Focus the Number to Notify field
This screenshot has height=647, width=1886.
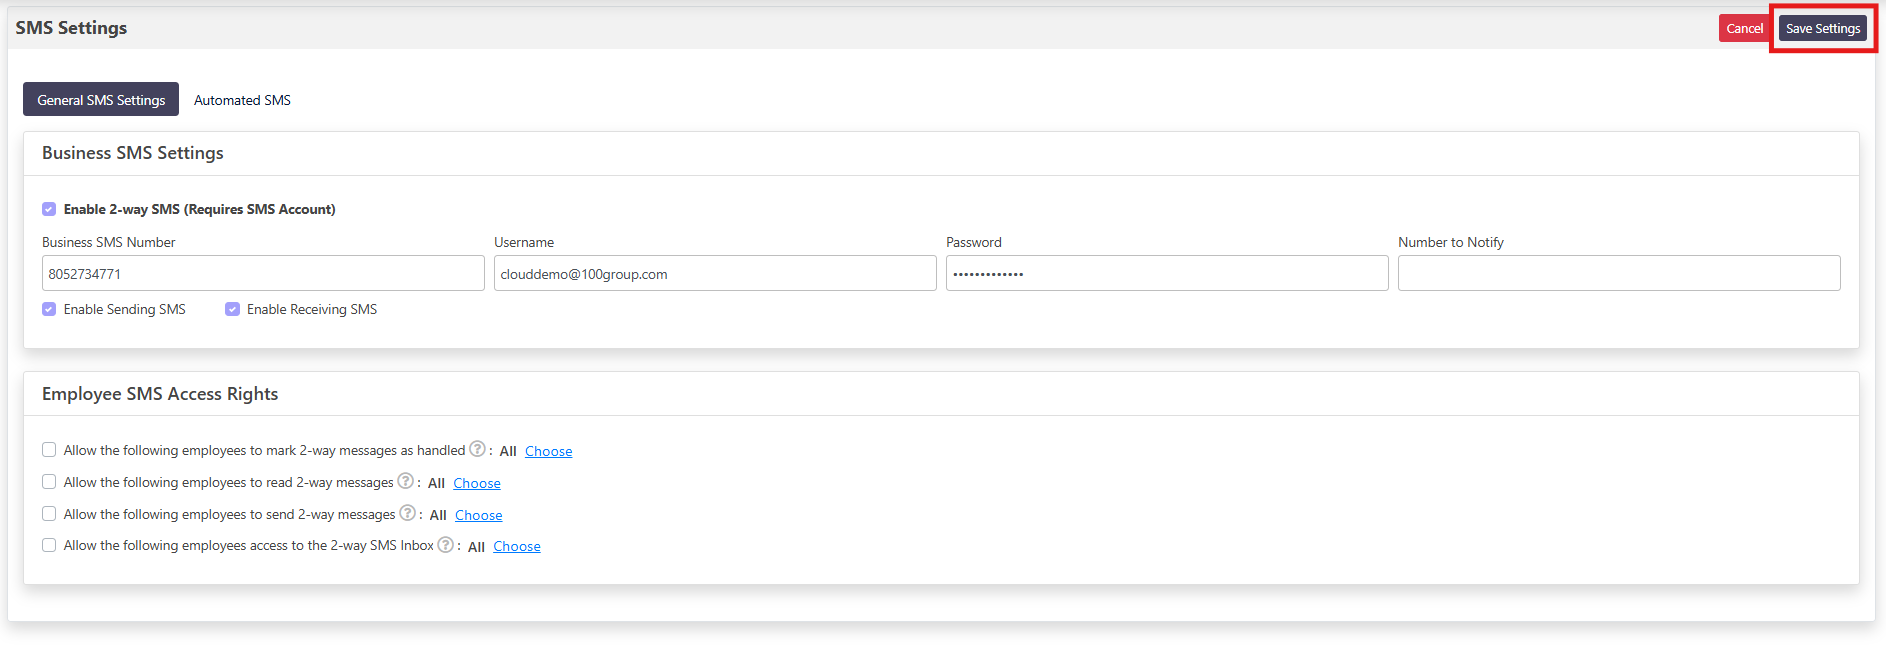[1618, 273]
